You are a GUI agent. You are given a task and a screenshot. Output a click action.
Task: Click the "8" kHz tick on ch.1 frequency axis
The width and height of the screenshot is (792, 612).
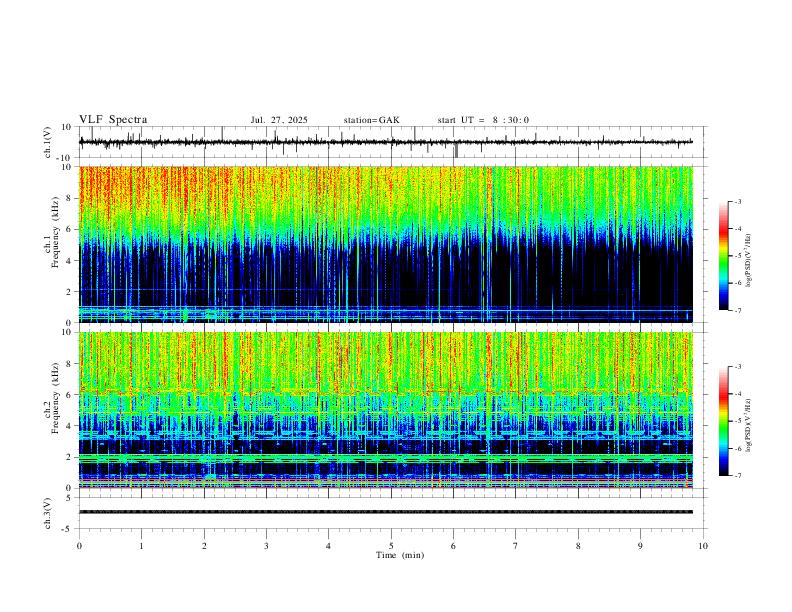[x=69, y=198]
